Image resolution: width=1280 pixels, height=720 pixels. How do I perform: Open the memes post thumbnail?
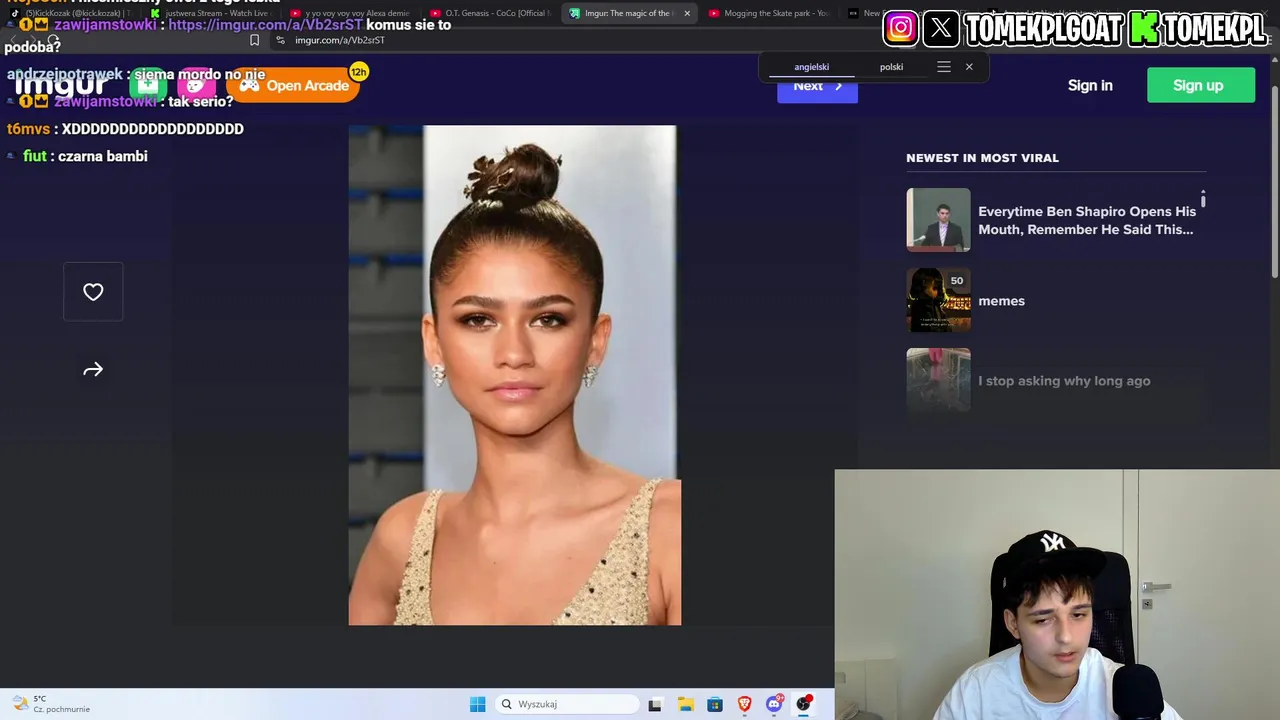click(938, 300)
